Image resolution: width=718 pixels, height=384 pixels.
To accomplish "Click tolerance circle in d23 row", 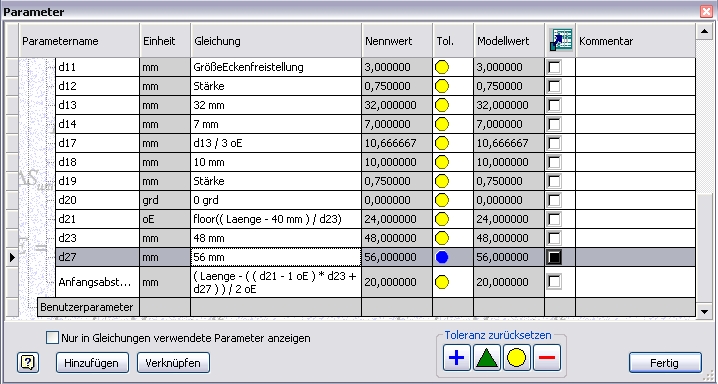I will 442,238.
